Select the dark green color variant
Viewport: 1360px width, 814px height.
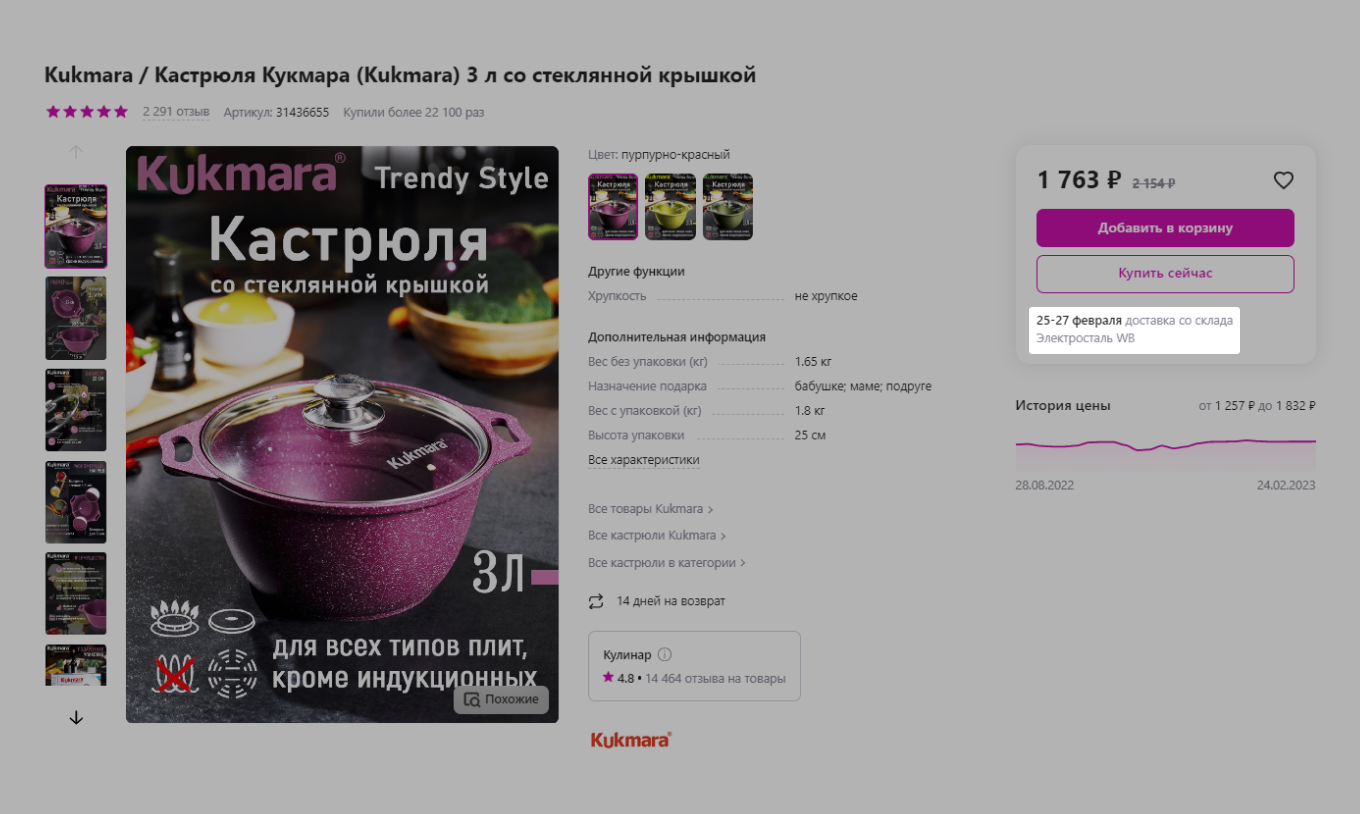click(x=728, y=207)
